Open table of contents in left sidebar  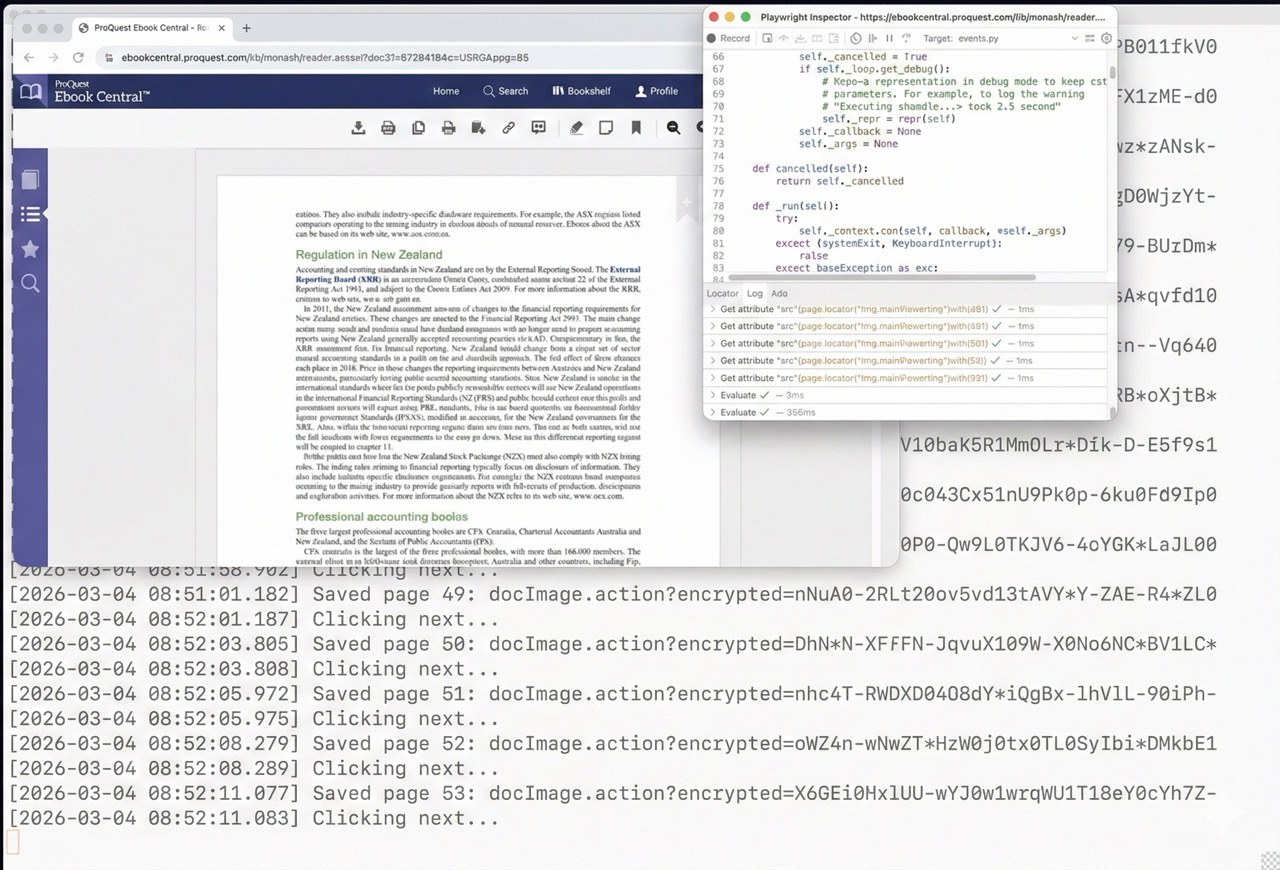coord(30,214)
